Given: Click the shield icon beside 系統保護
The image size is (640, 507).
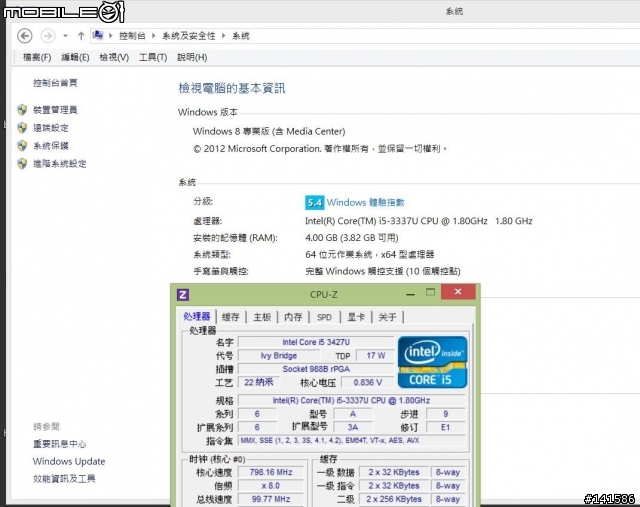Looking at the screenshot, I should (22, 146).
